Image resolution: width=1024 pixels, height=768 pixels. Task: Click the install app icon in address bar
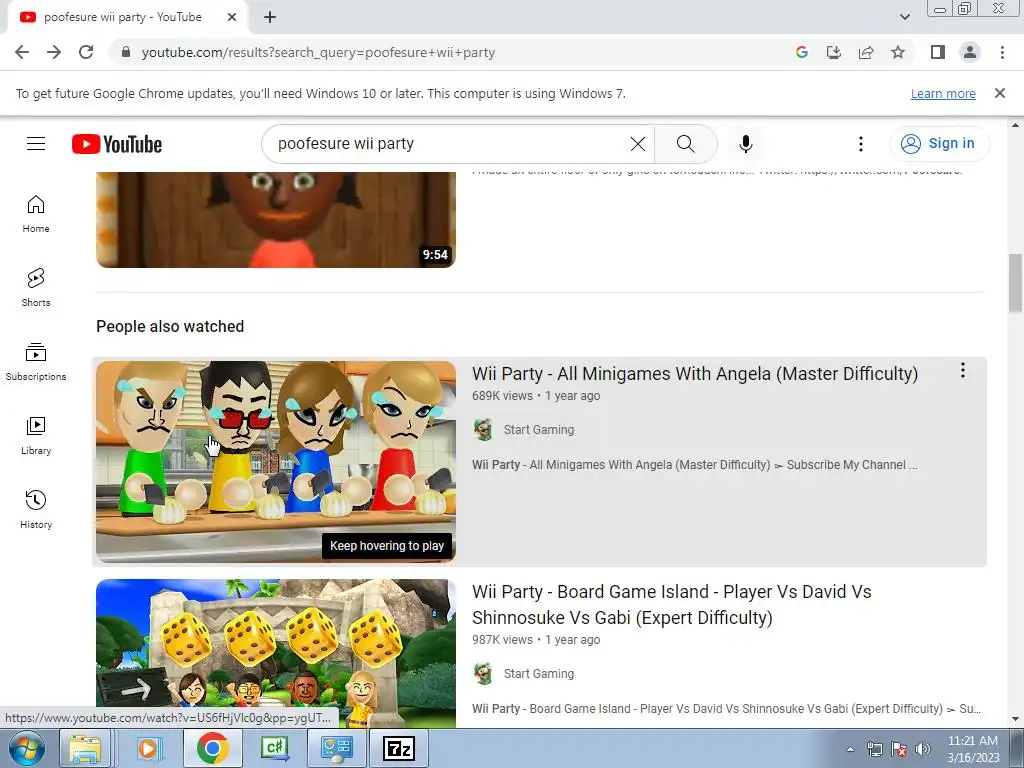834,52
